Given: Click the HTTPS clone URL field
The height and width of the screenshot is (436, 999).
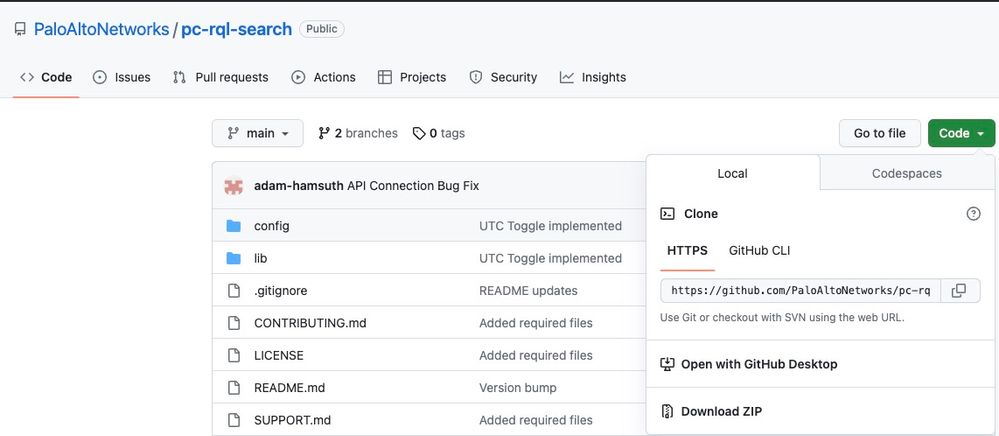Looking at the screenshot, I should point(800,291).
